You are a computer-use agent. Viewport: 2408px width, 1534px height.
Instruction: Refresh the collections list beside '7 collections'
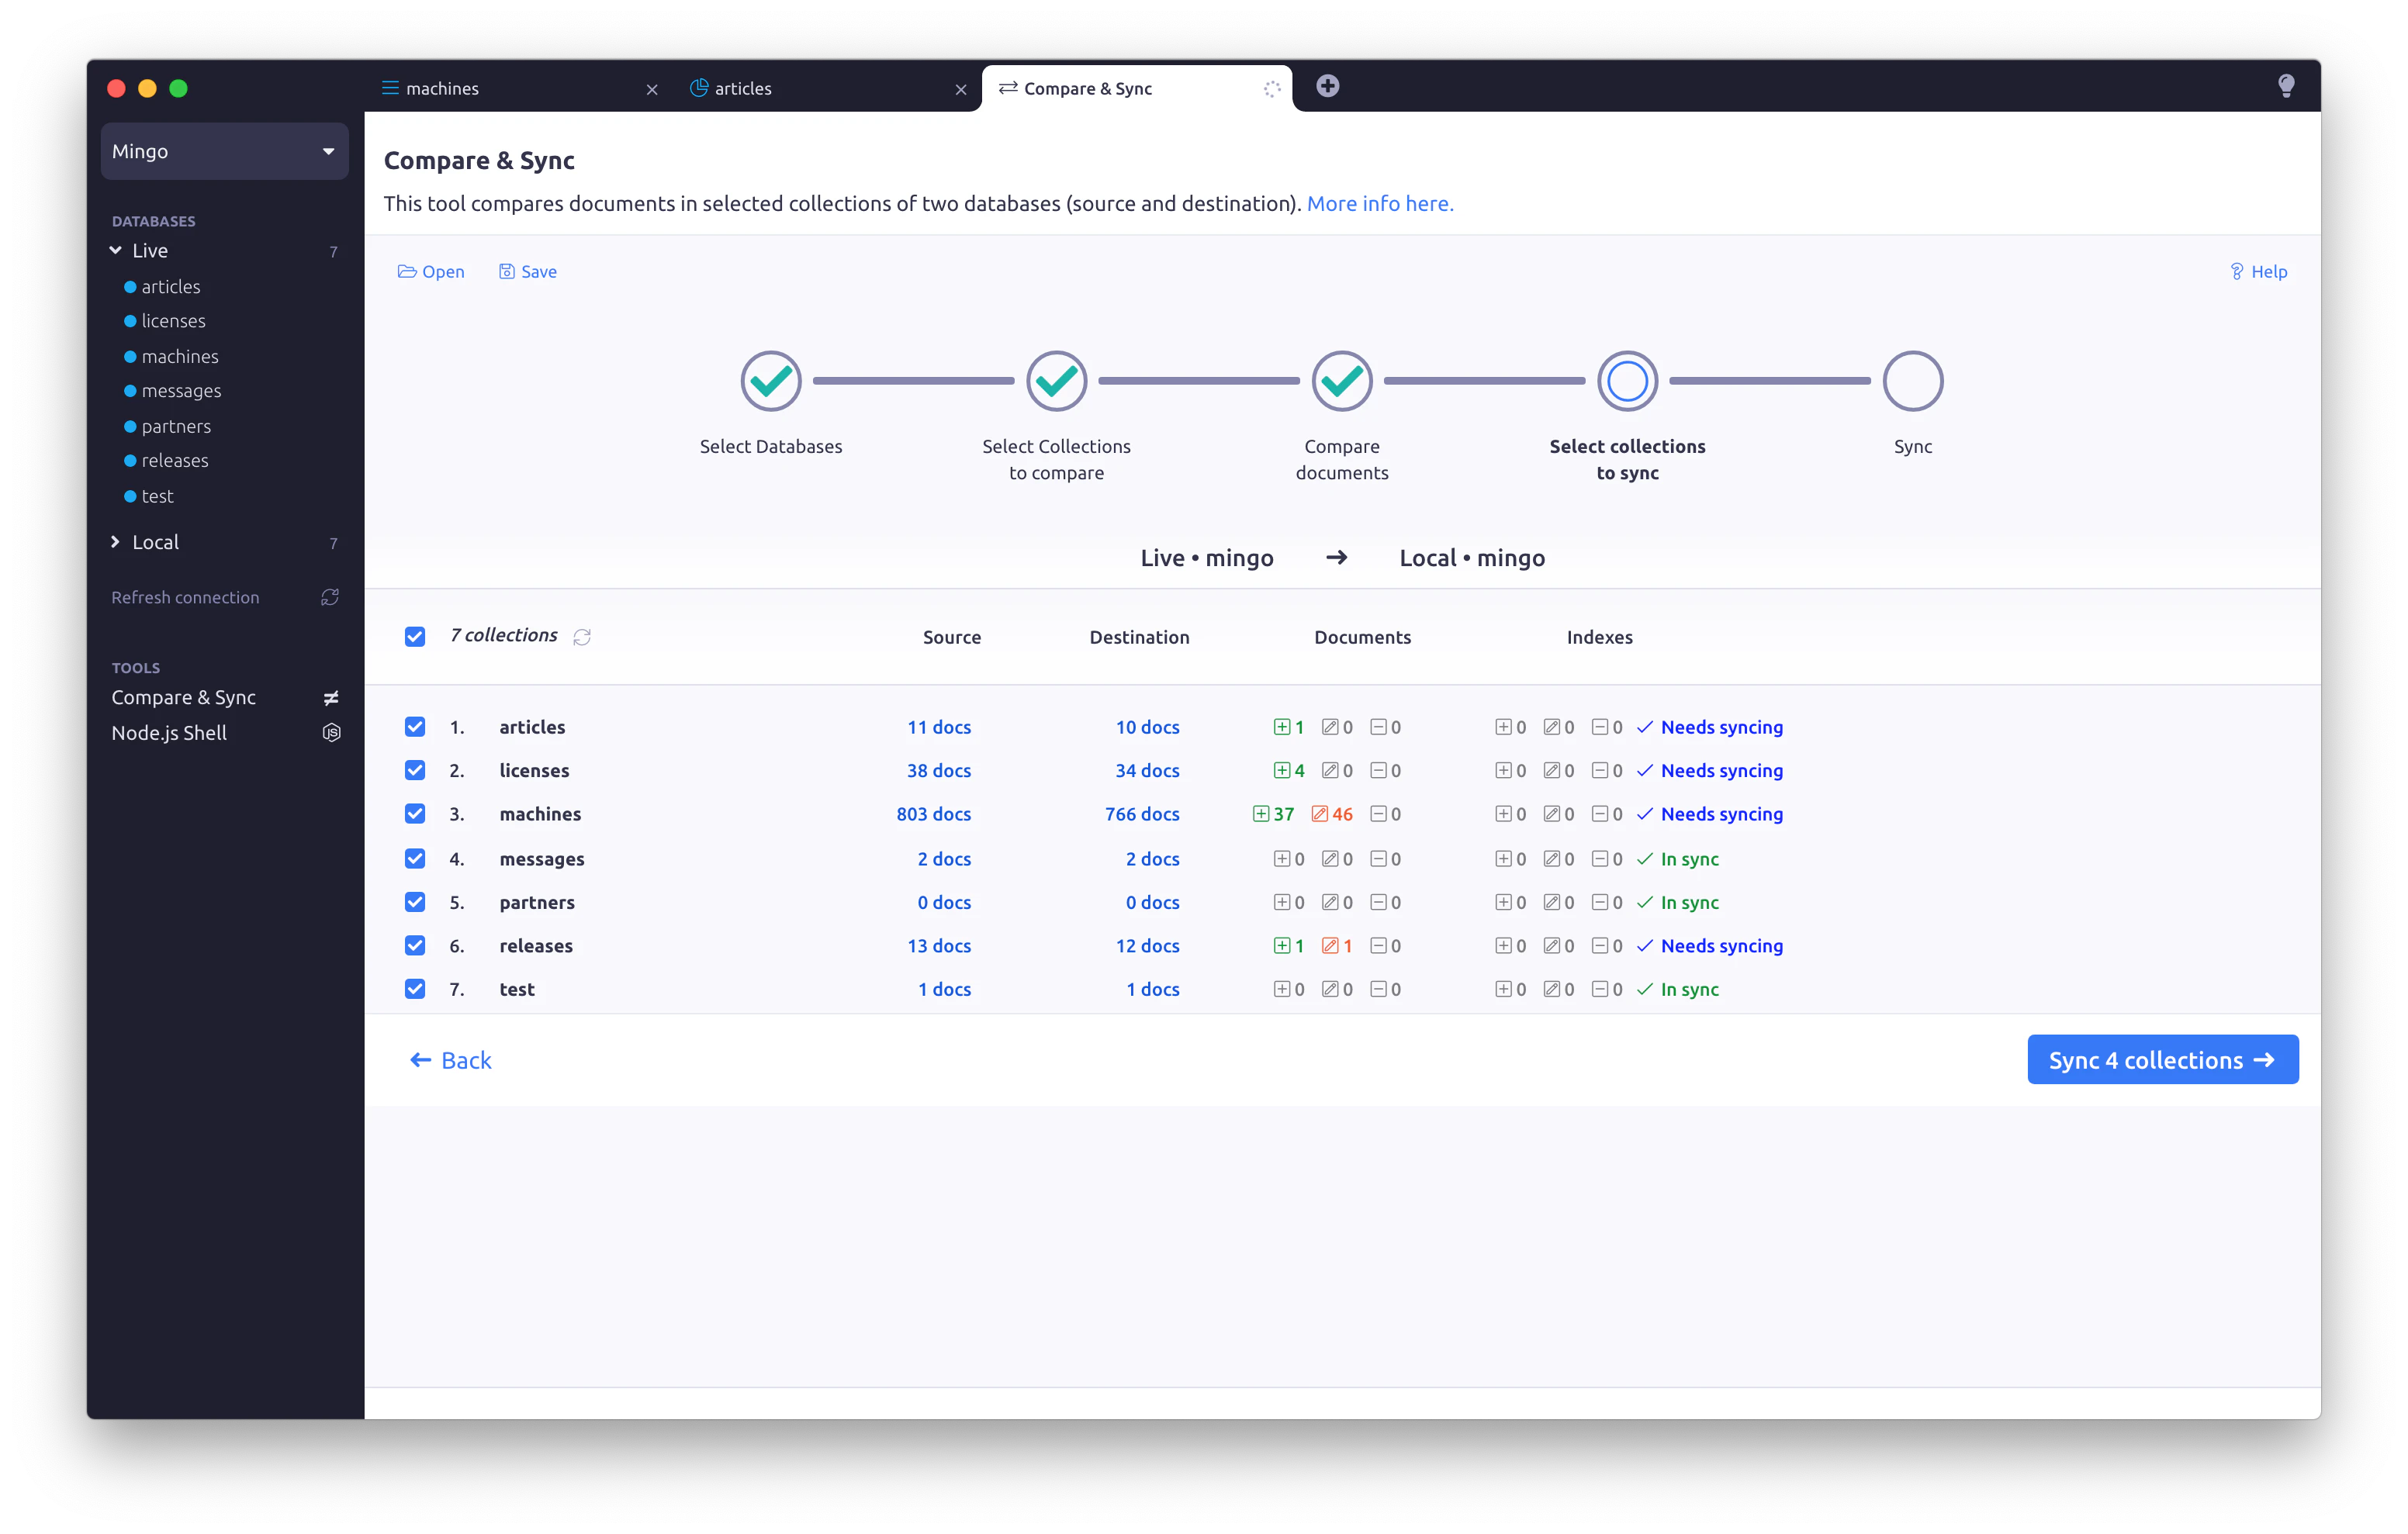coord(583,636)
